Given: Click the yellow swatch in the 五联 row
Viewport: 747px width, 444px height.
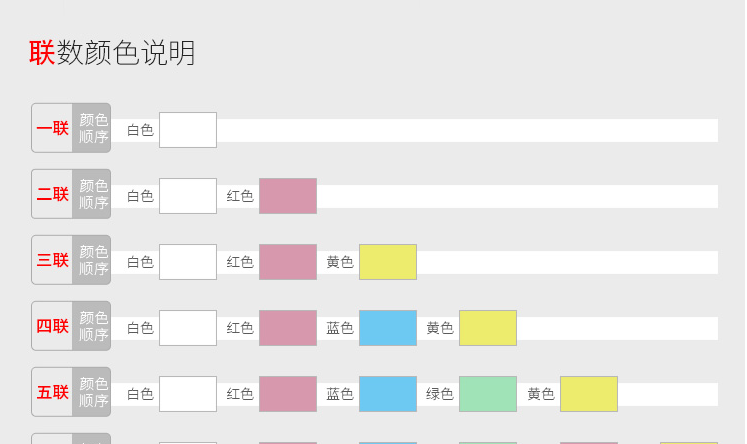Looking at the screenshot, I should pyautogui.click(x=589, y=394).
